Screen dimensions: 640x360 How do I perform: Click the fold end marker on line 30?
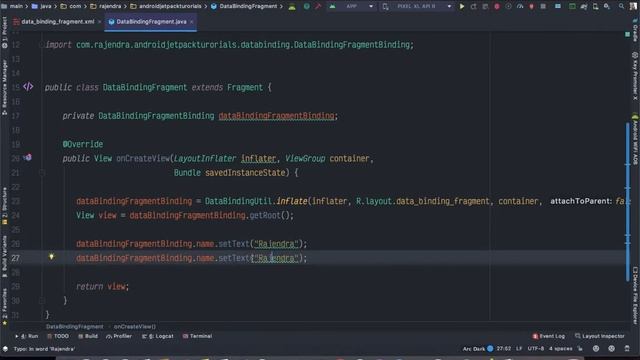[x=42, y=300]
